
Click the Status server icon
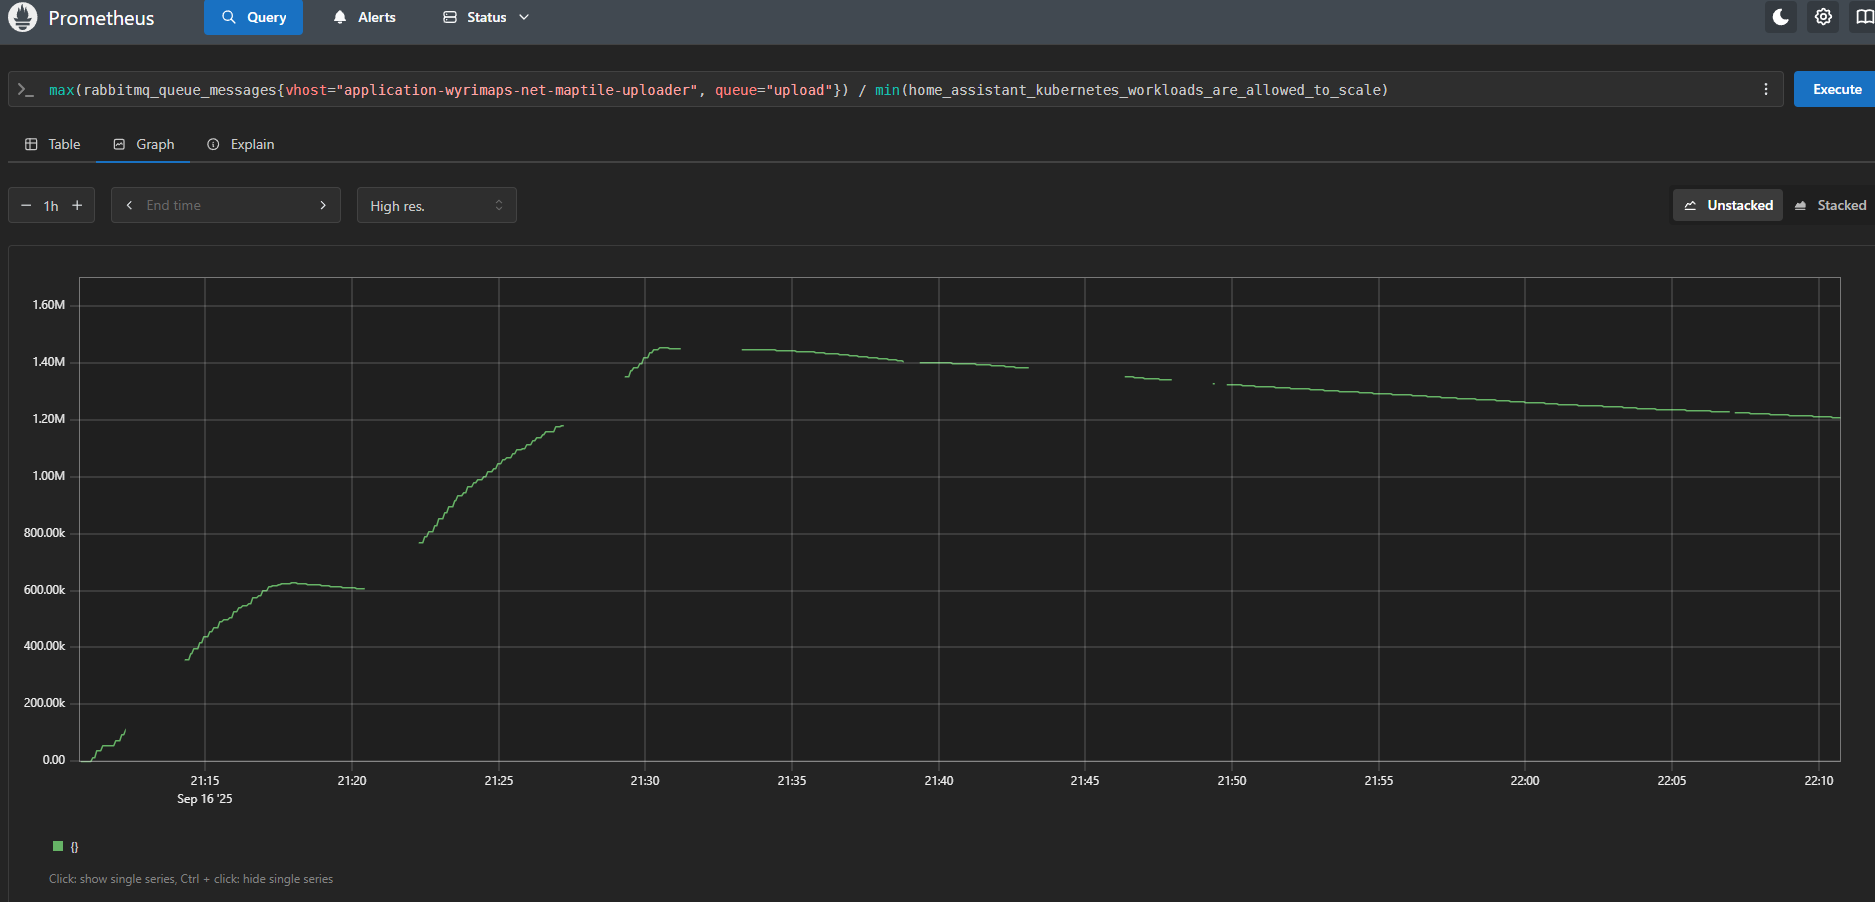click(x=450, y=17)
